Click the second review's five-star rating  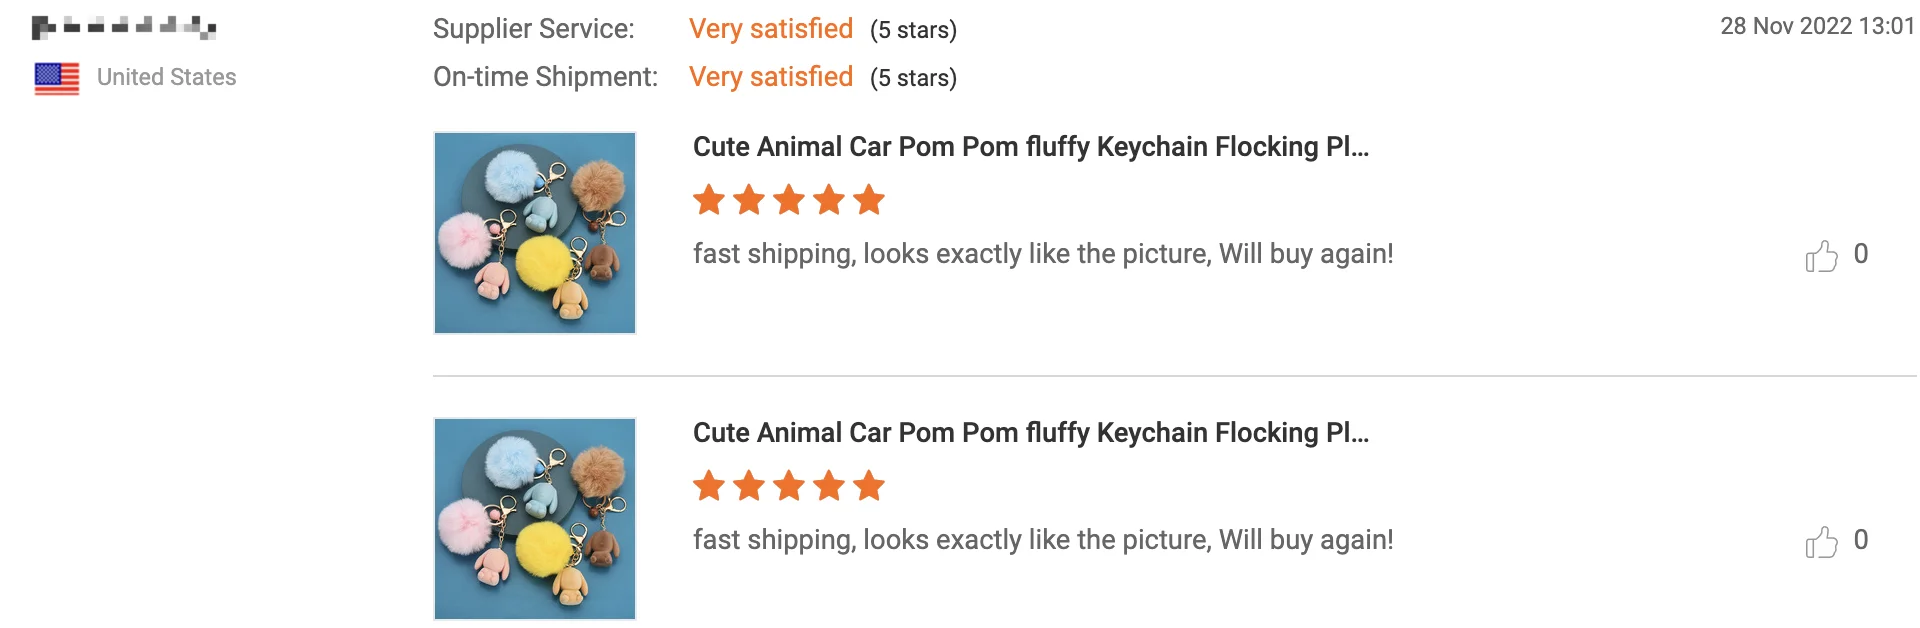coord(789,486)
